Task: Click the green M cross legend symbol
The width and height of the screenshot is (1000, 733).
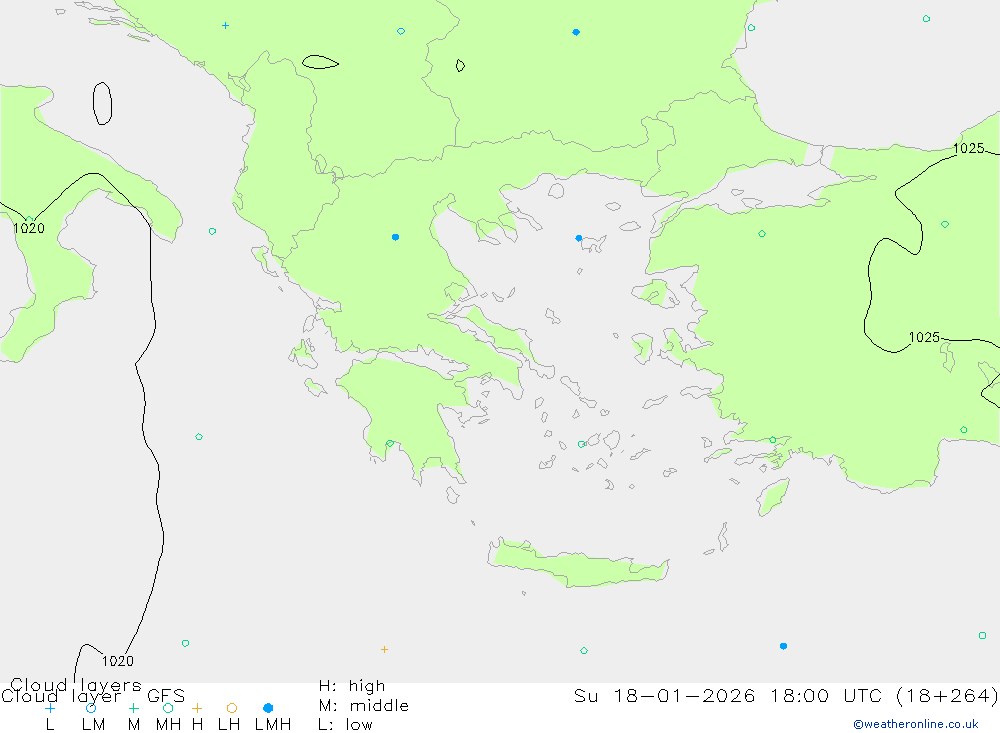Action: (x=133, y=708)
